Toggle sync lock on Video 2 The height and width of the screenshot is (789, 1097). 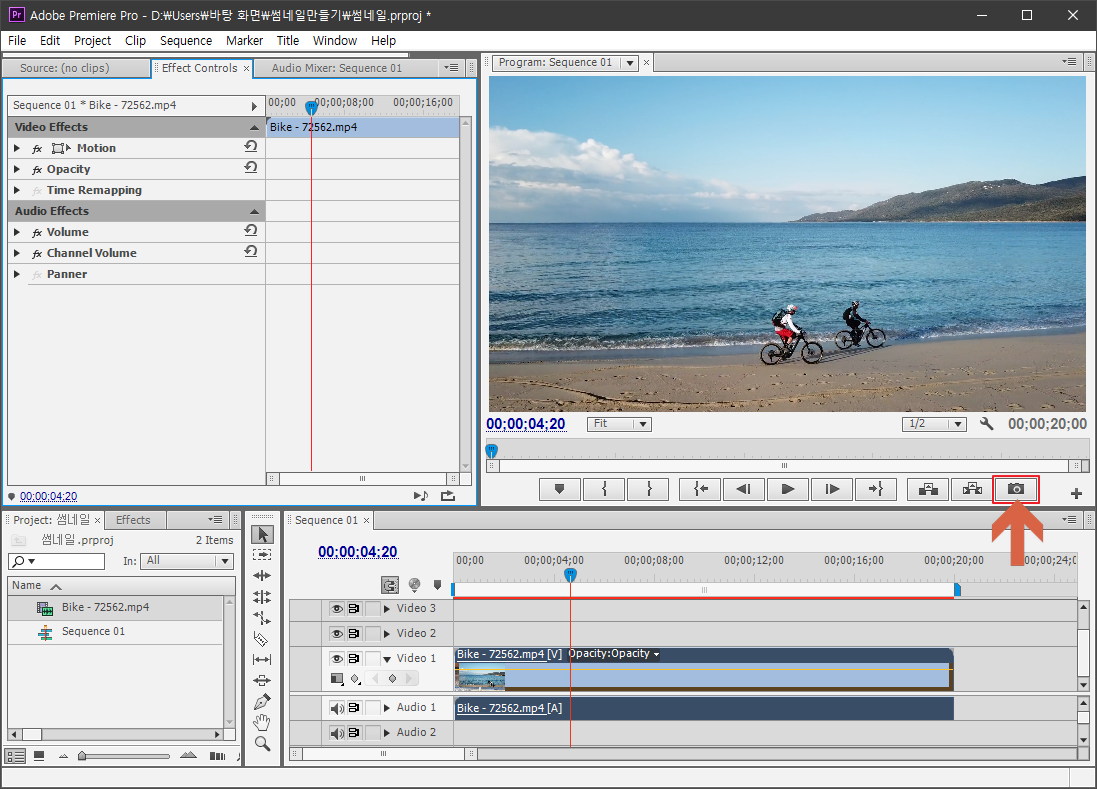354,633
